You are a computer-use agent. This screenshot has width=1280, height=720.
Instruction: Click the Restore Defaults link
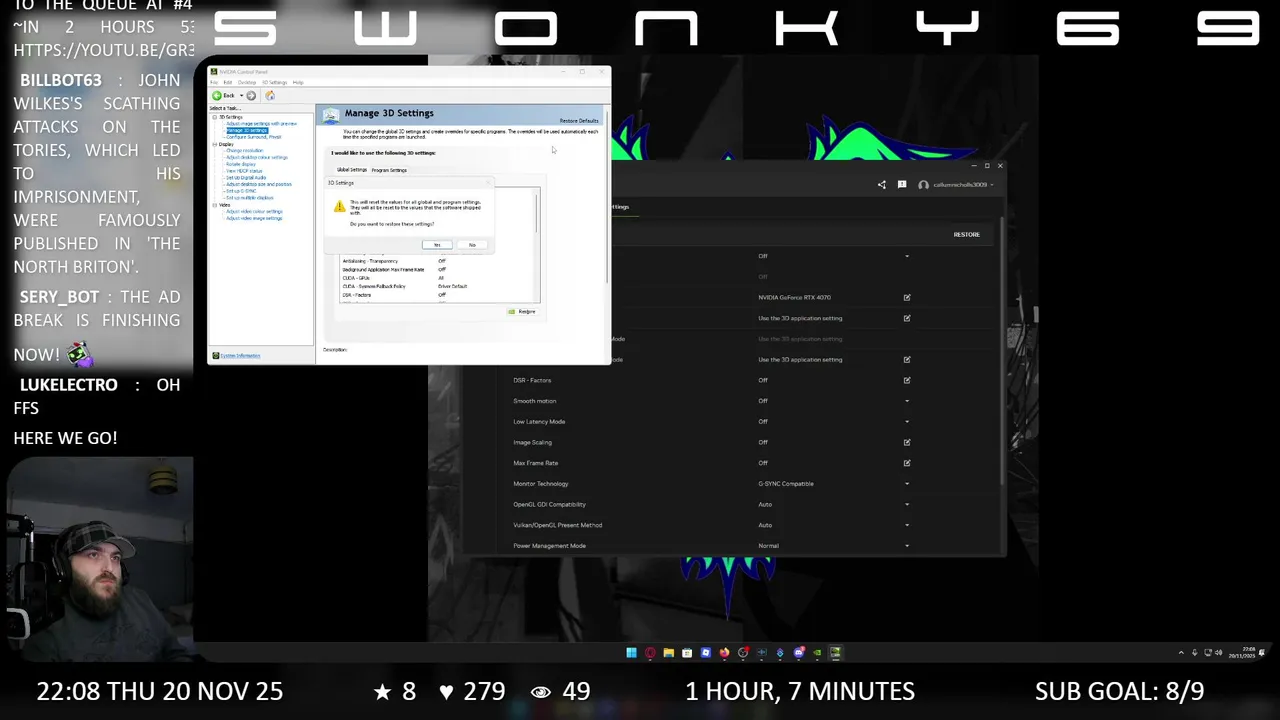point(579,121)
